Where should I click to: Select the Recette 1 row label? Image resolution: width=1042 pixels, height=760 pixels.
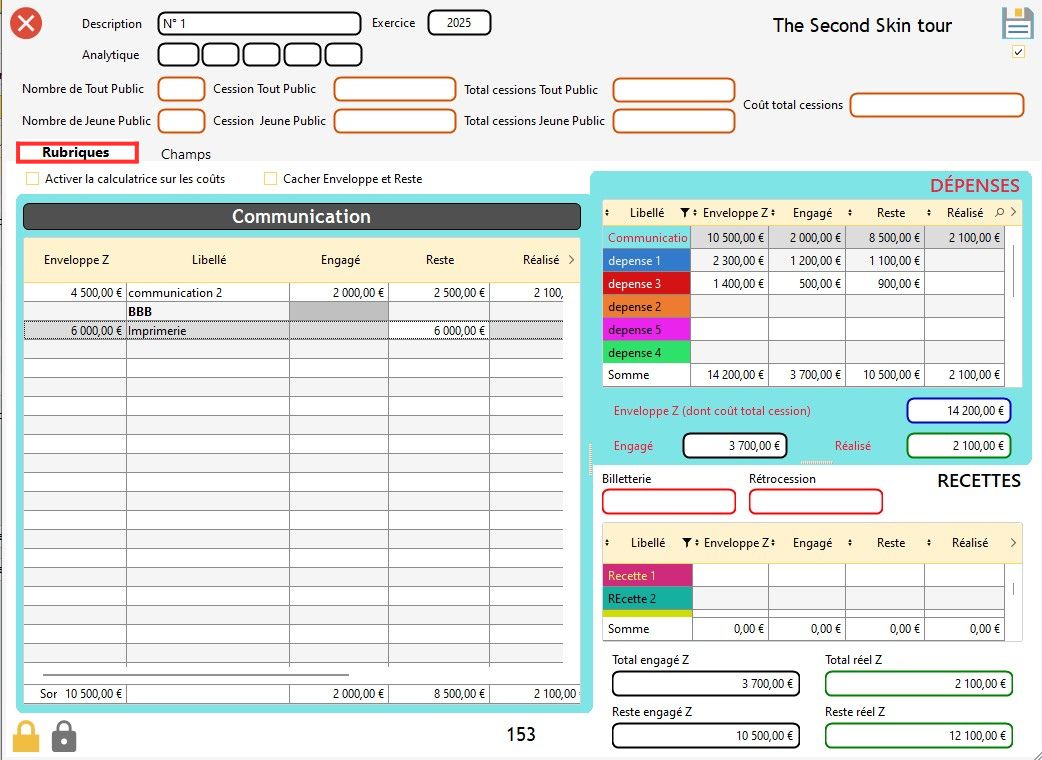[646, 576]
